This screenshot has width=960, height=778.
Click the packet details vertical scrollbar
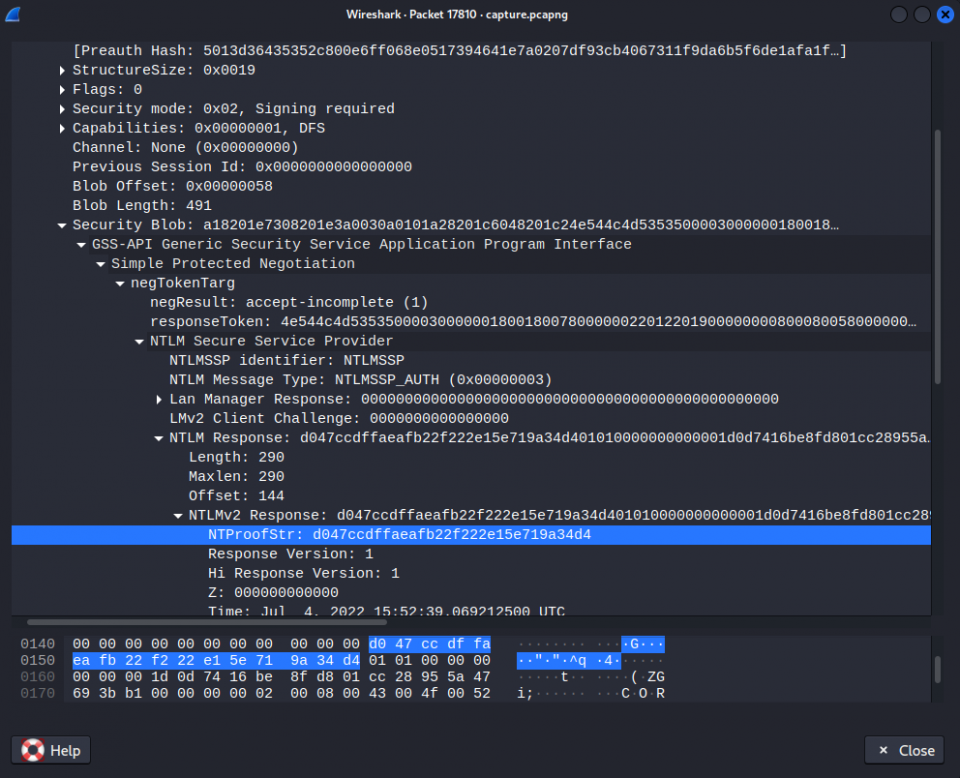(x=937, y=257)
